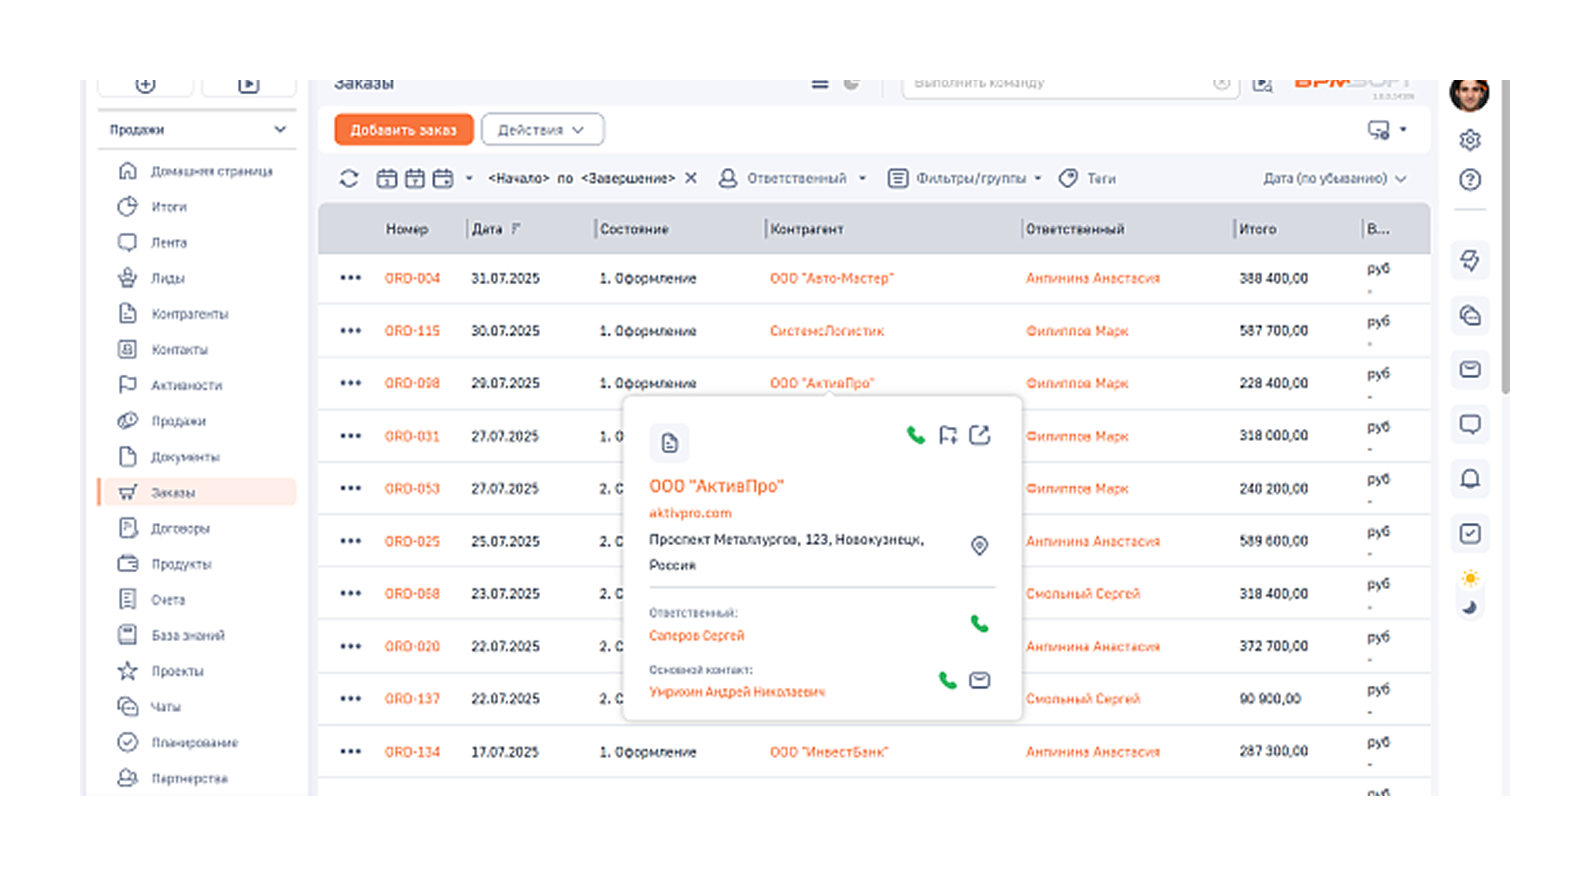Open notifications bell panel
1590x876 pixels.
(1470, 479)
